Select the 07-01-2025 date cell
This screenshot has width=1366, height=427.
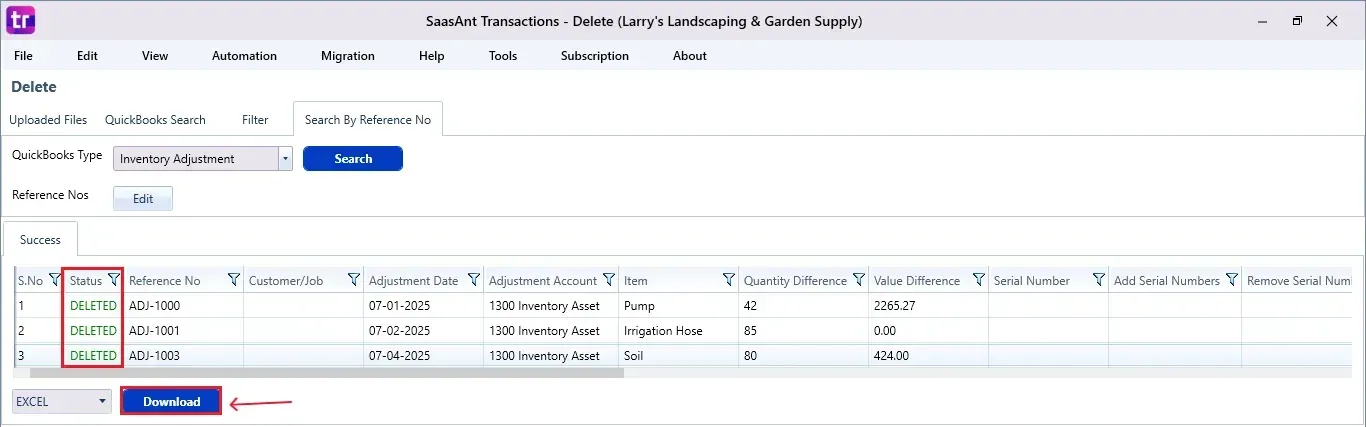coord(424,306)
